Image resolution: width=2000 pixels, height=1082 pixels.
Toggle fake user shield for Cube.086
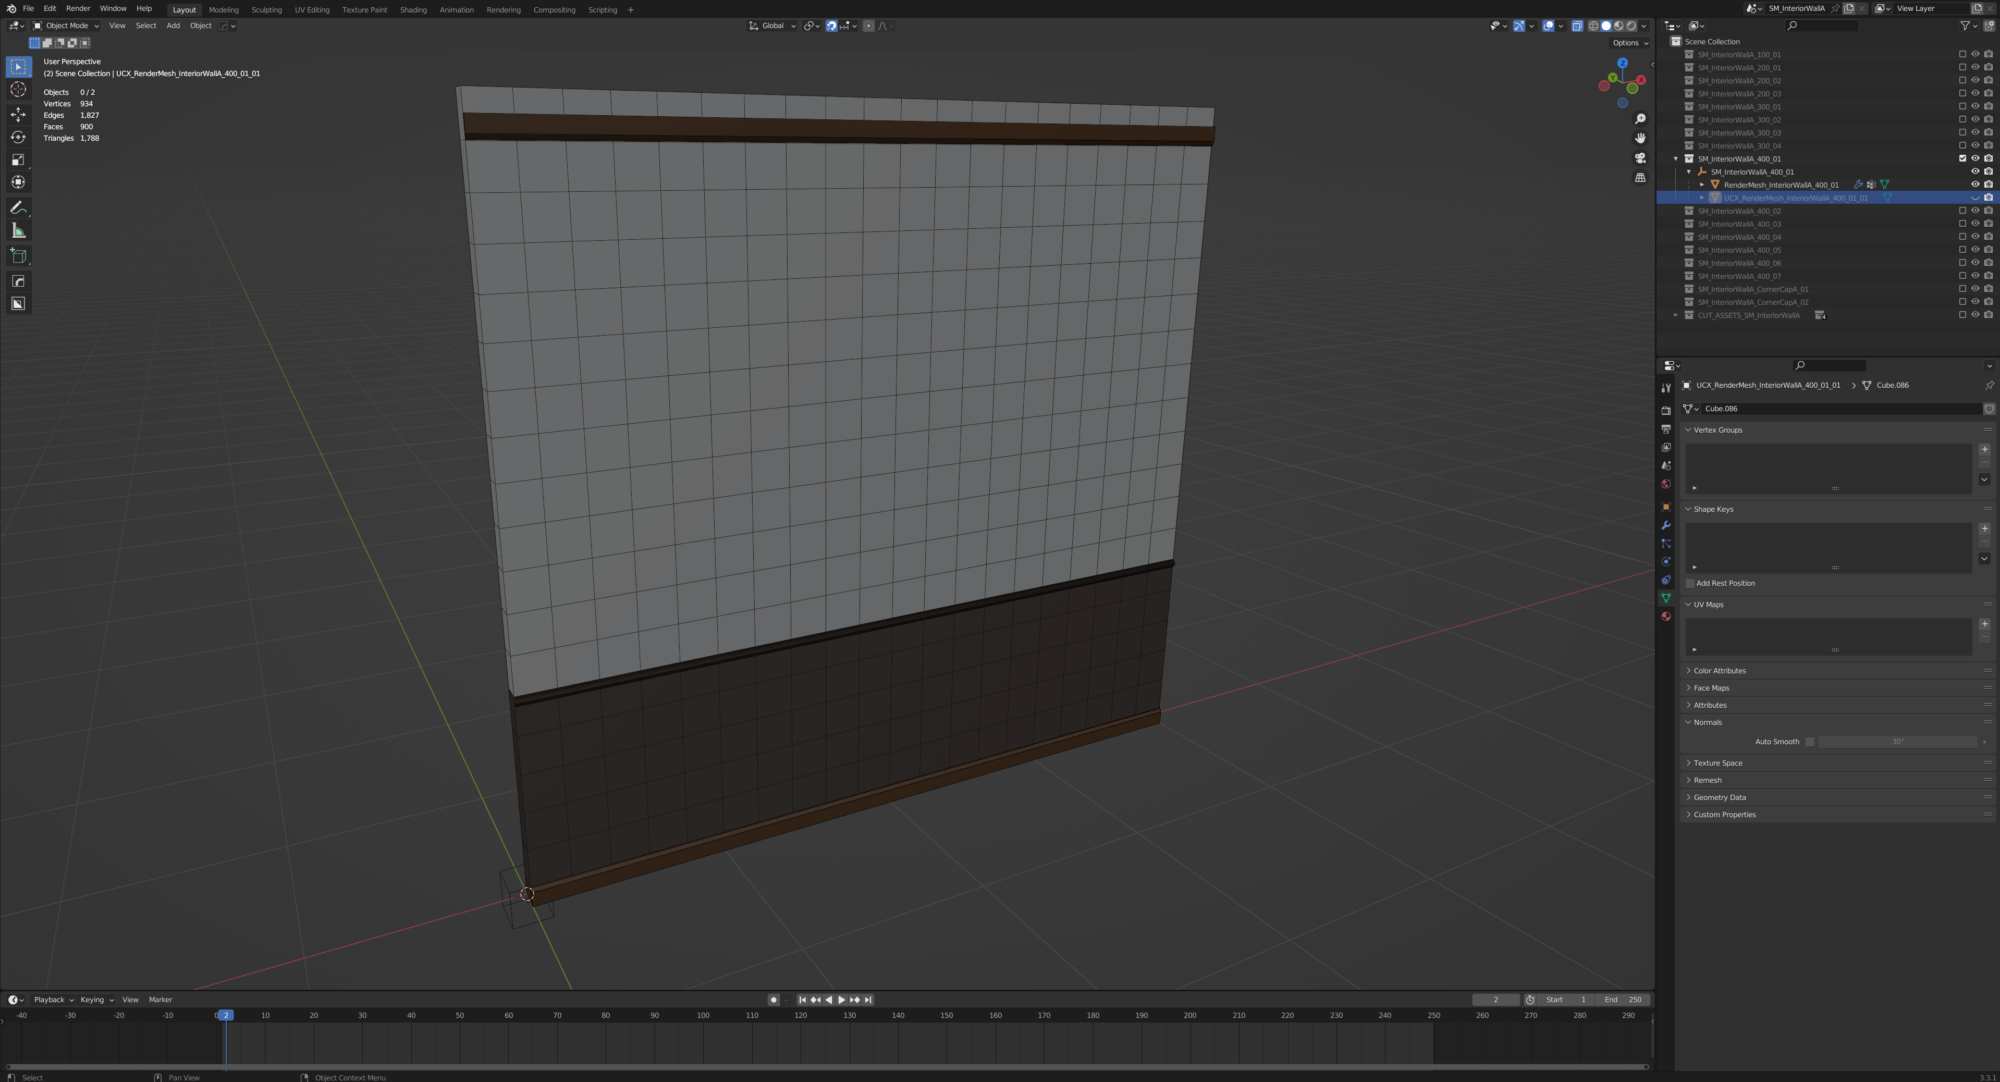point(1989,409)
